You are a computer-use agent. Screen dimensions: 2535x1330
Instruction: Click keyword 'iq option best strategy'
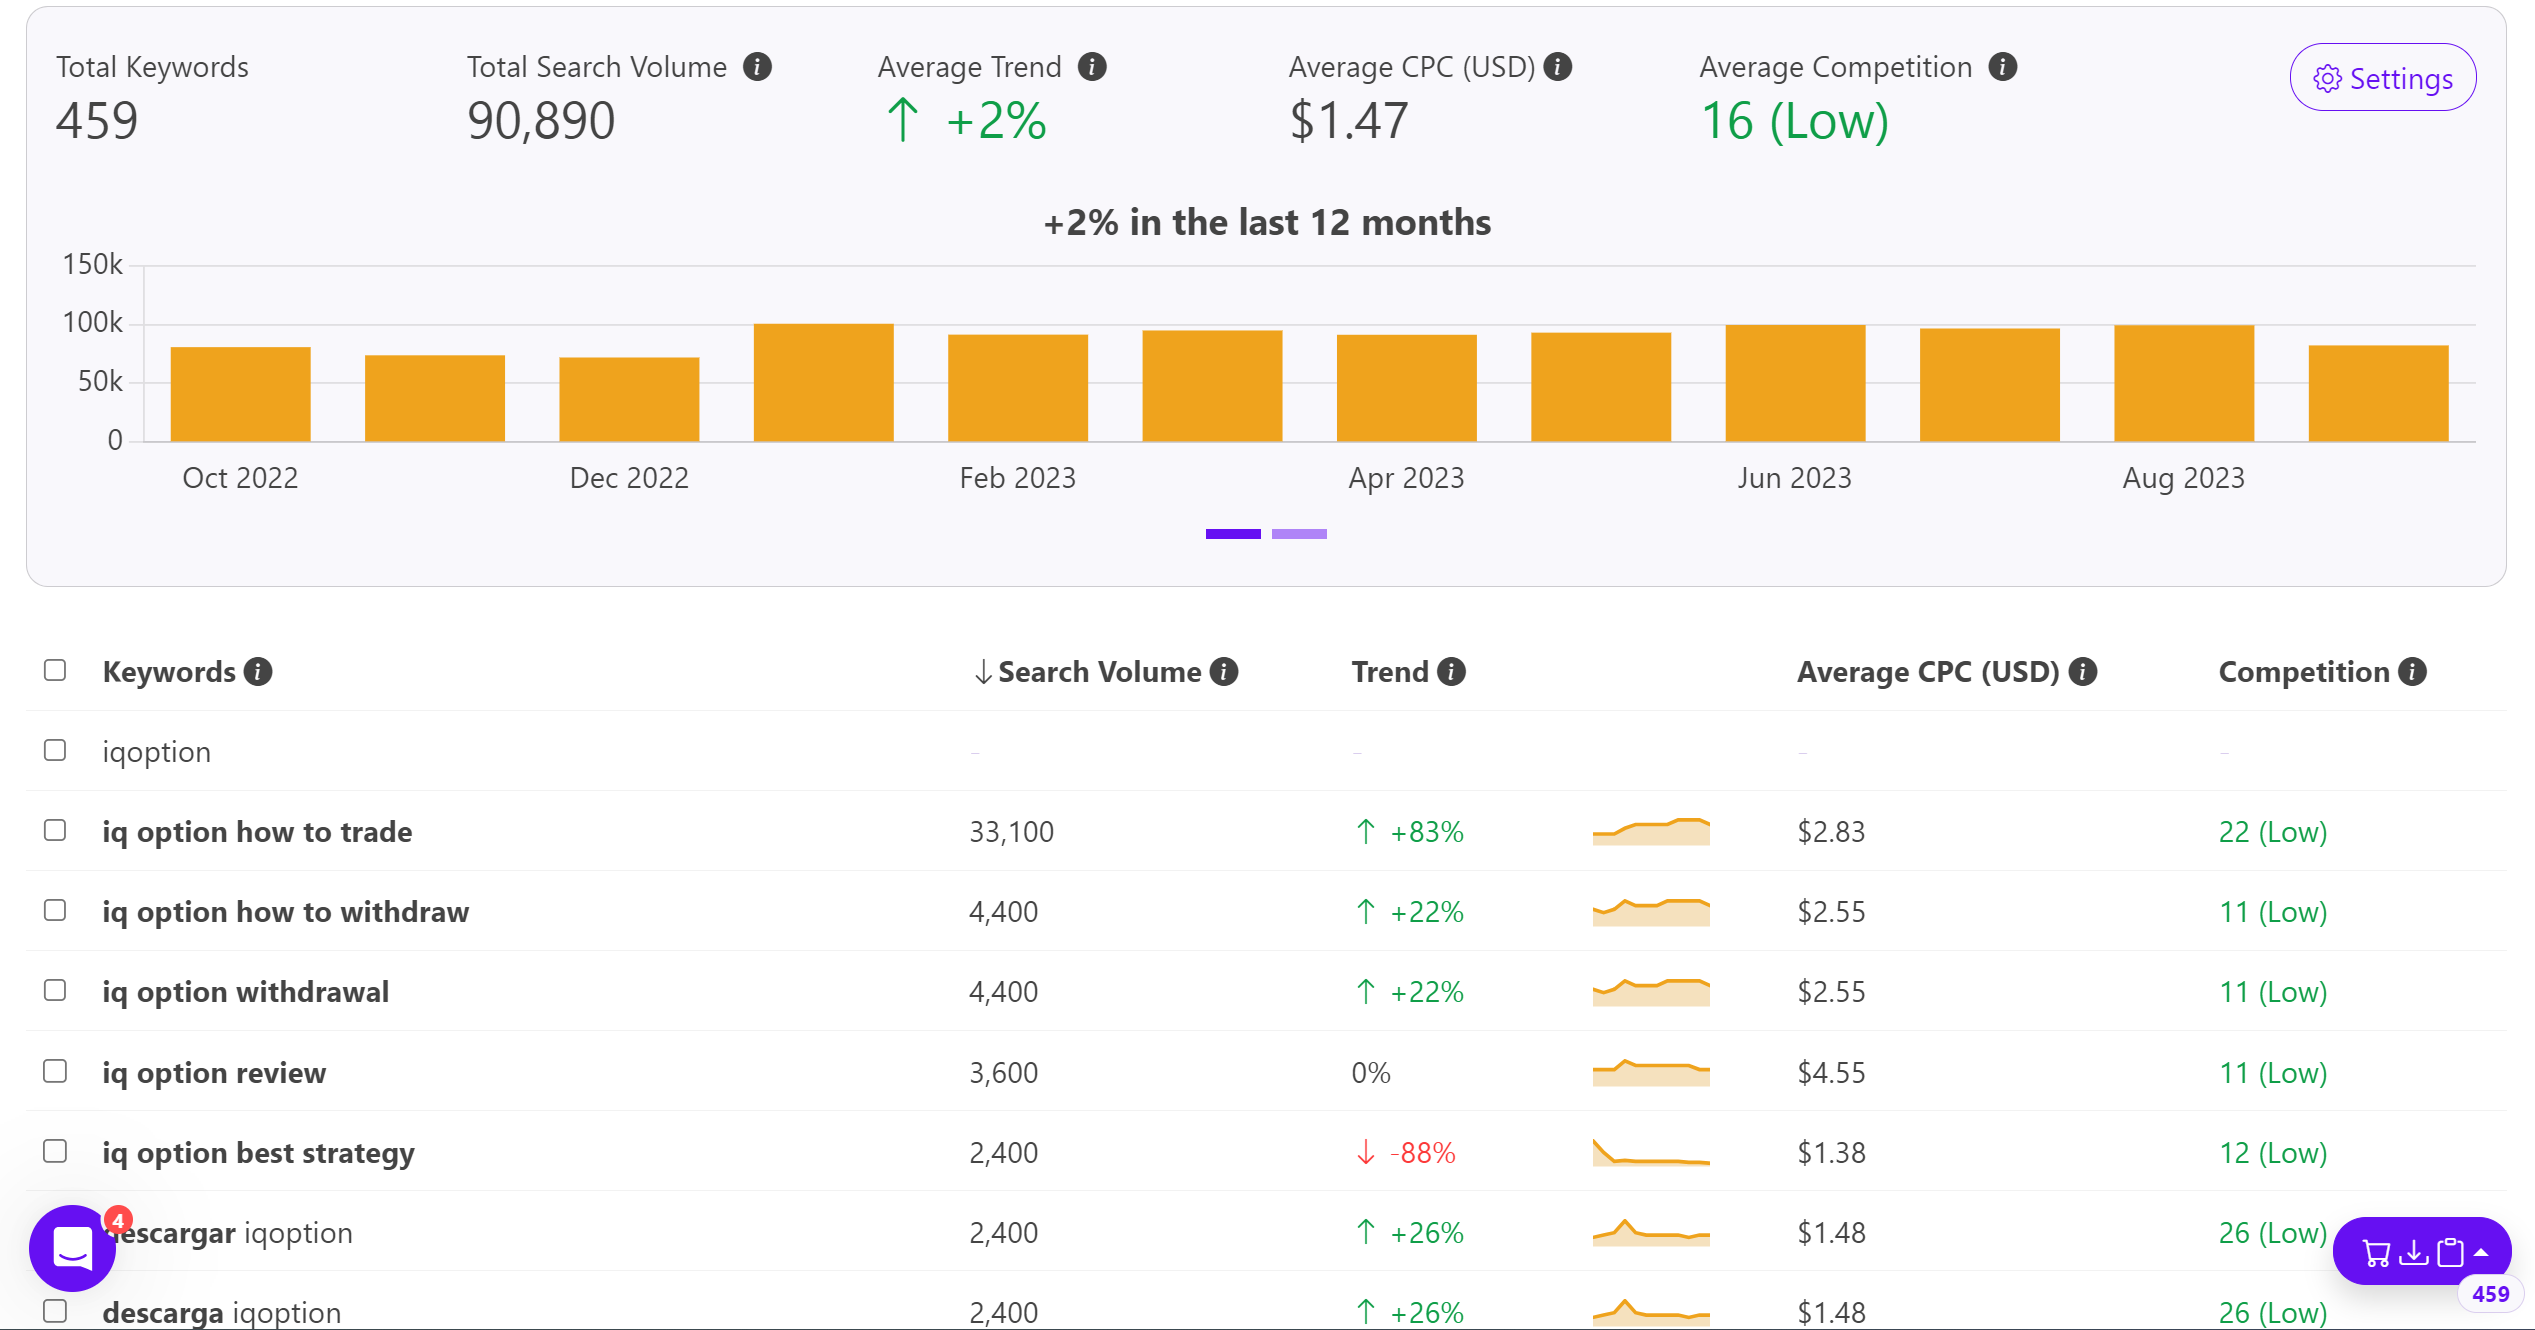[258, 1153]
